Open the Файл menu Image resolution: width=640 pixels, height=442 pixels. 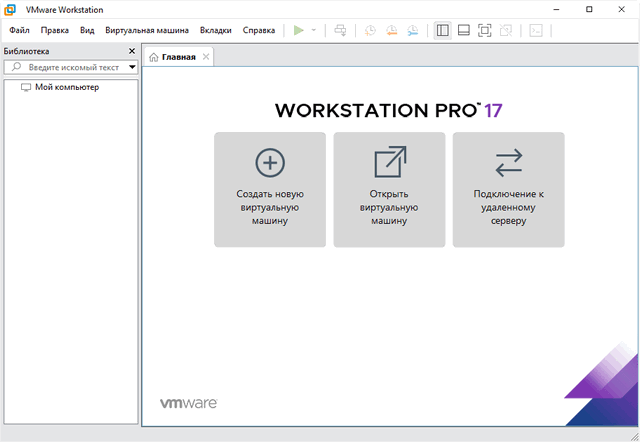[x=19, y=30]
